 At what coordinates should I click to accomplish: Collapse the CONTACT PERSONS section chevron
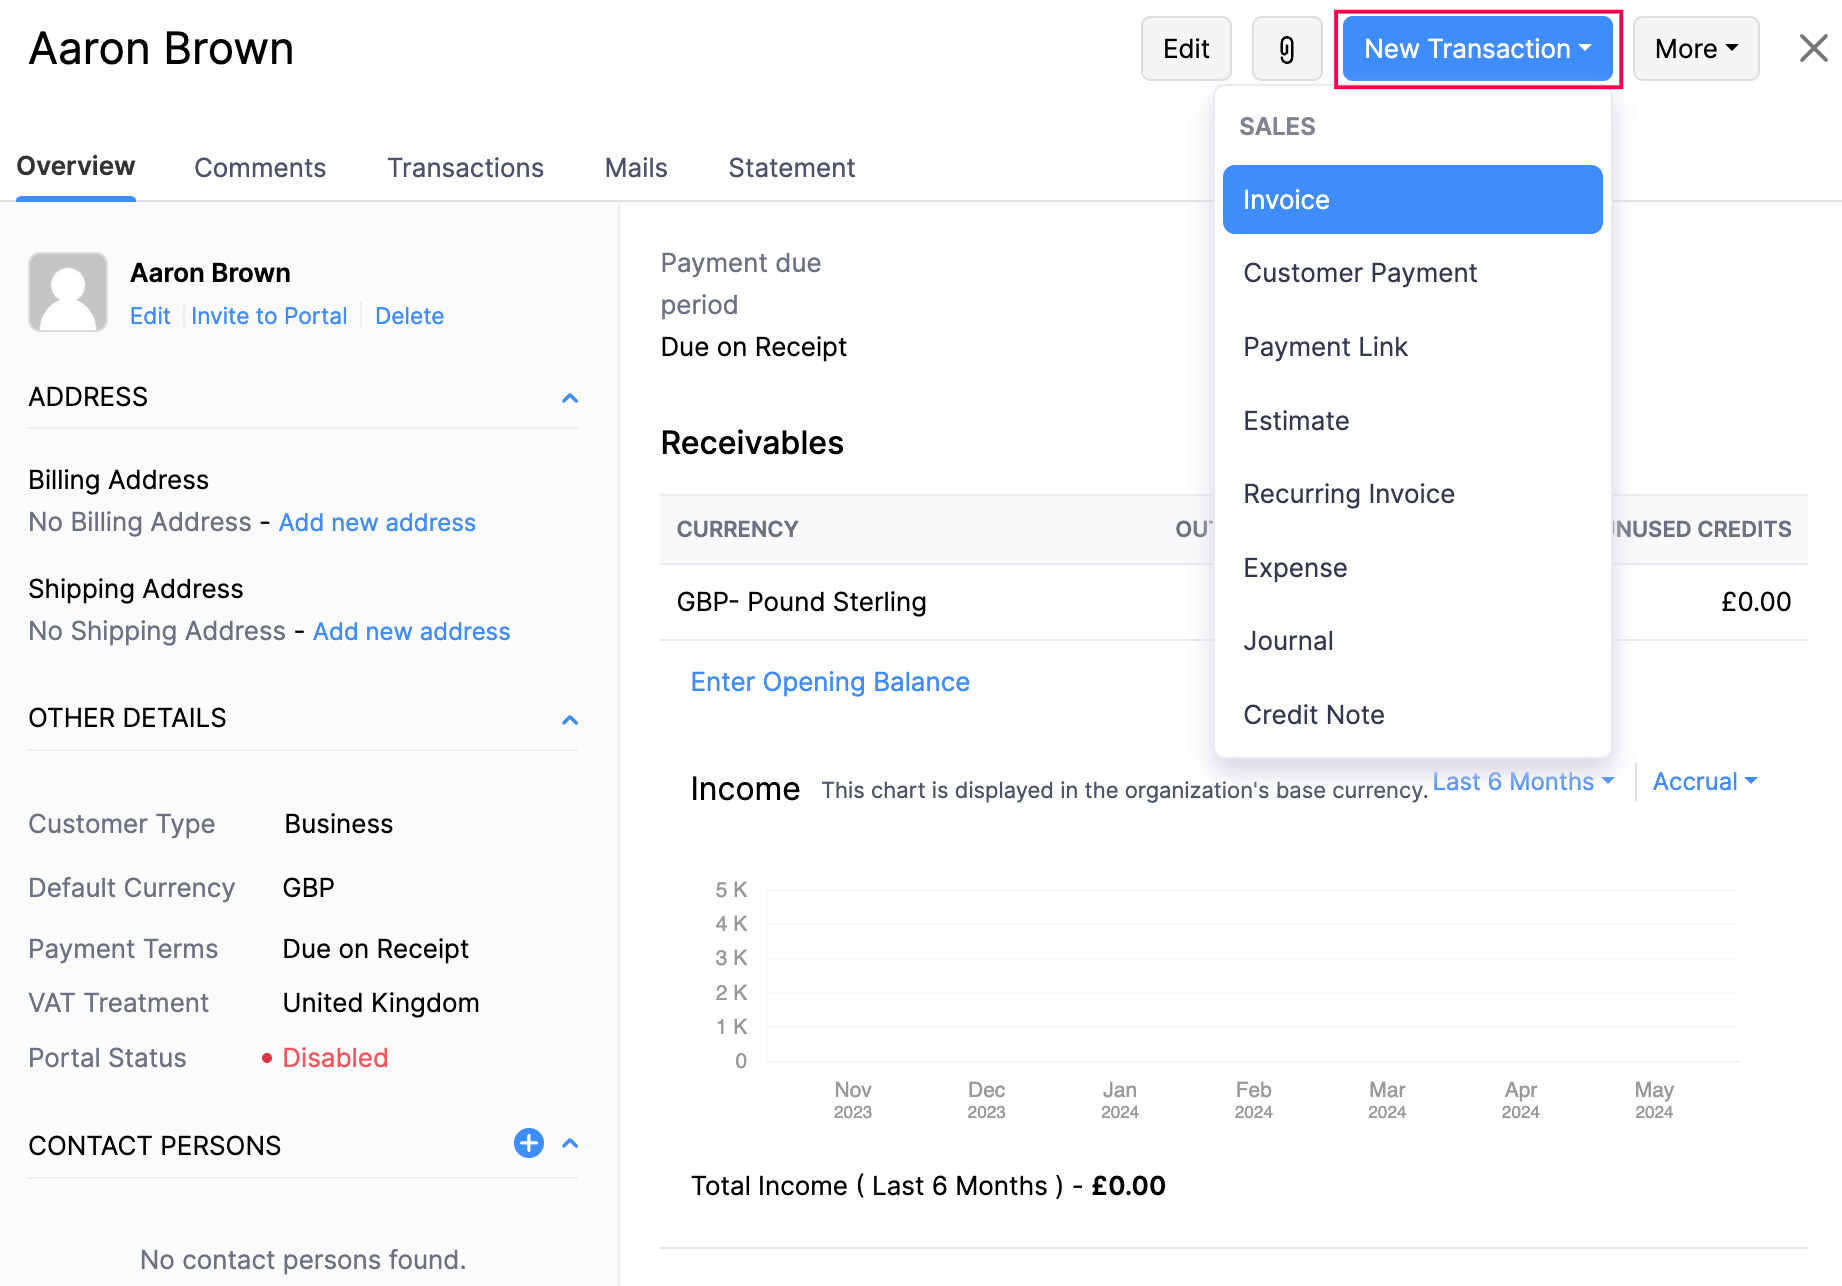(569, 1143)
